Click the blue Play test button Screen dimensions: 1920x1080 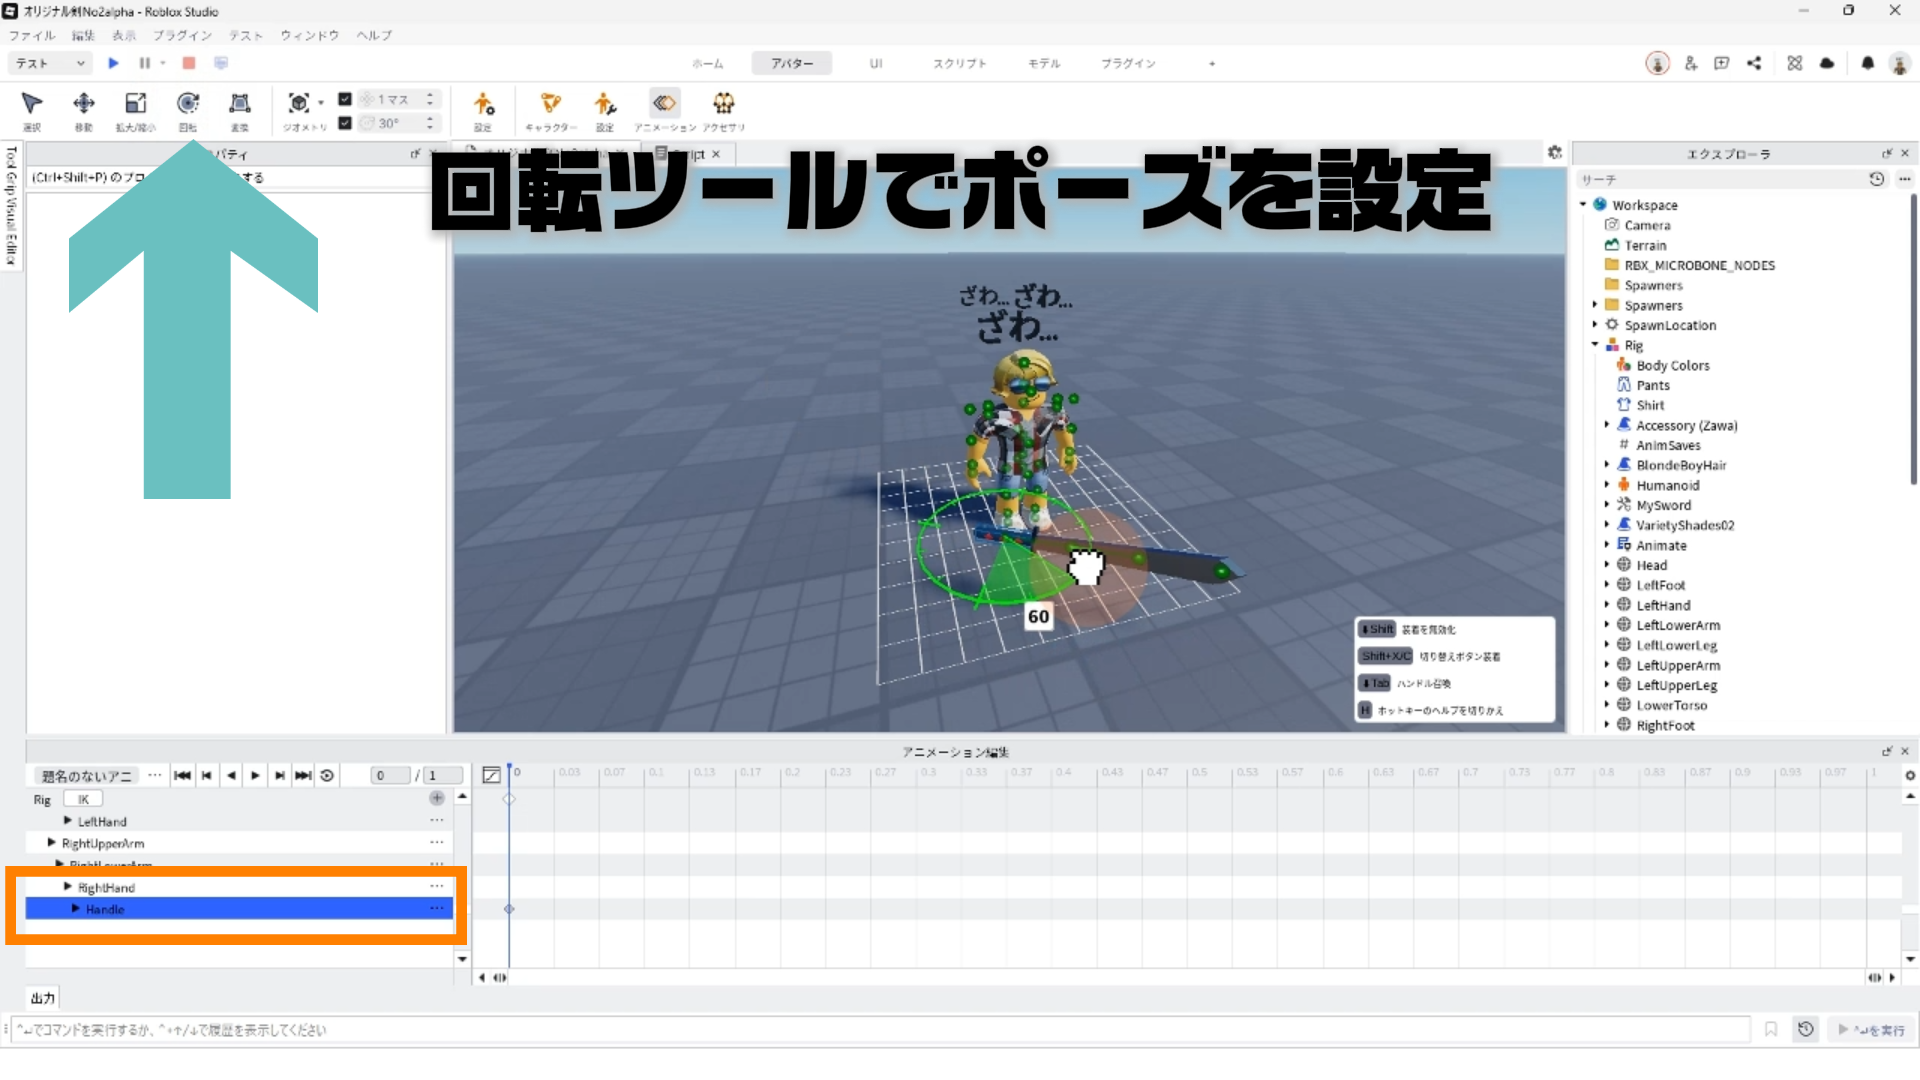(x=113, y=63)
